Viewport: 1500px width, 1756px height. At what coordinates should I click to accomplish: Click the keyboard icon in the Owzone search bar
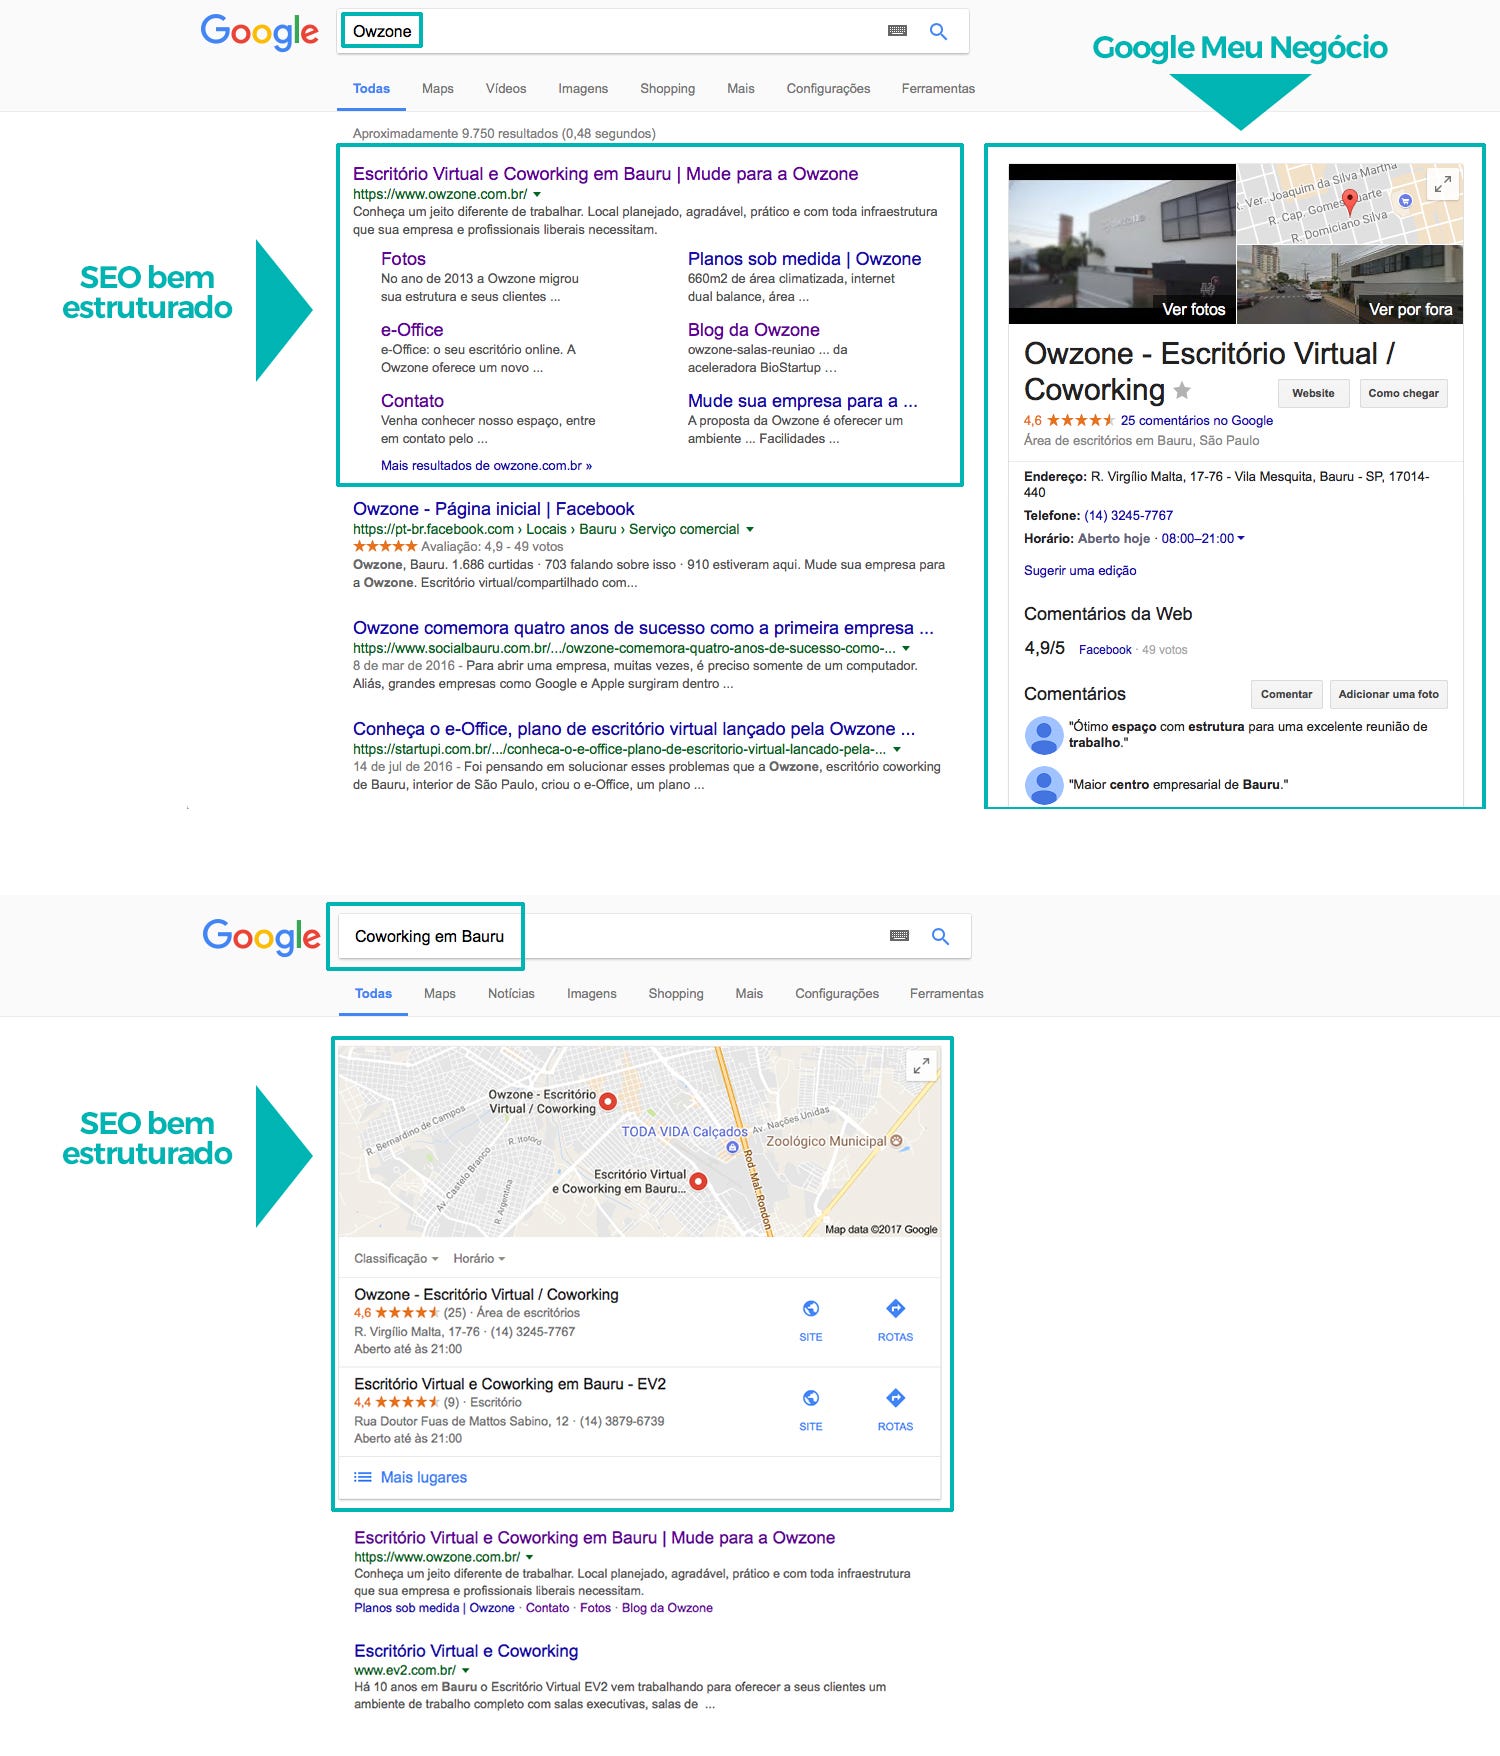click(x=897, y=31)
